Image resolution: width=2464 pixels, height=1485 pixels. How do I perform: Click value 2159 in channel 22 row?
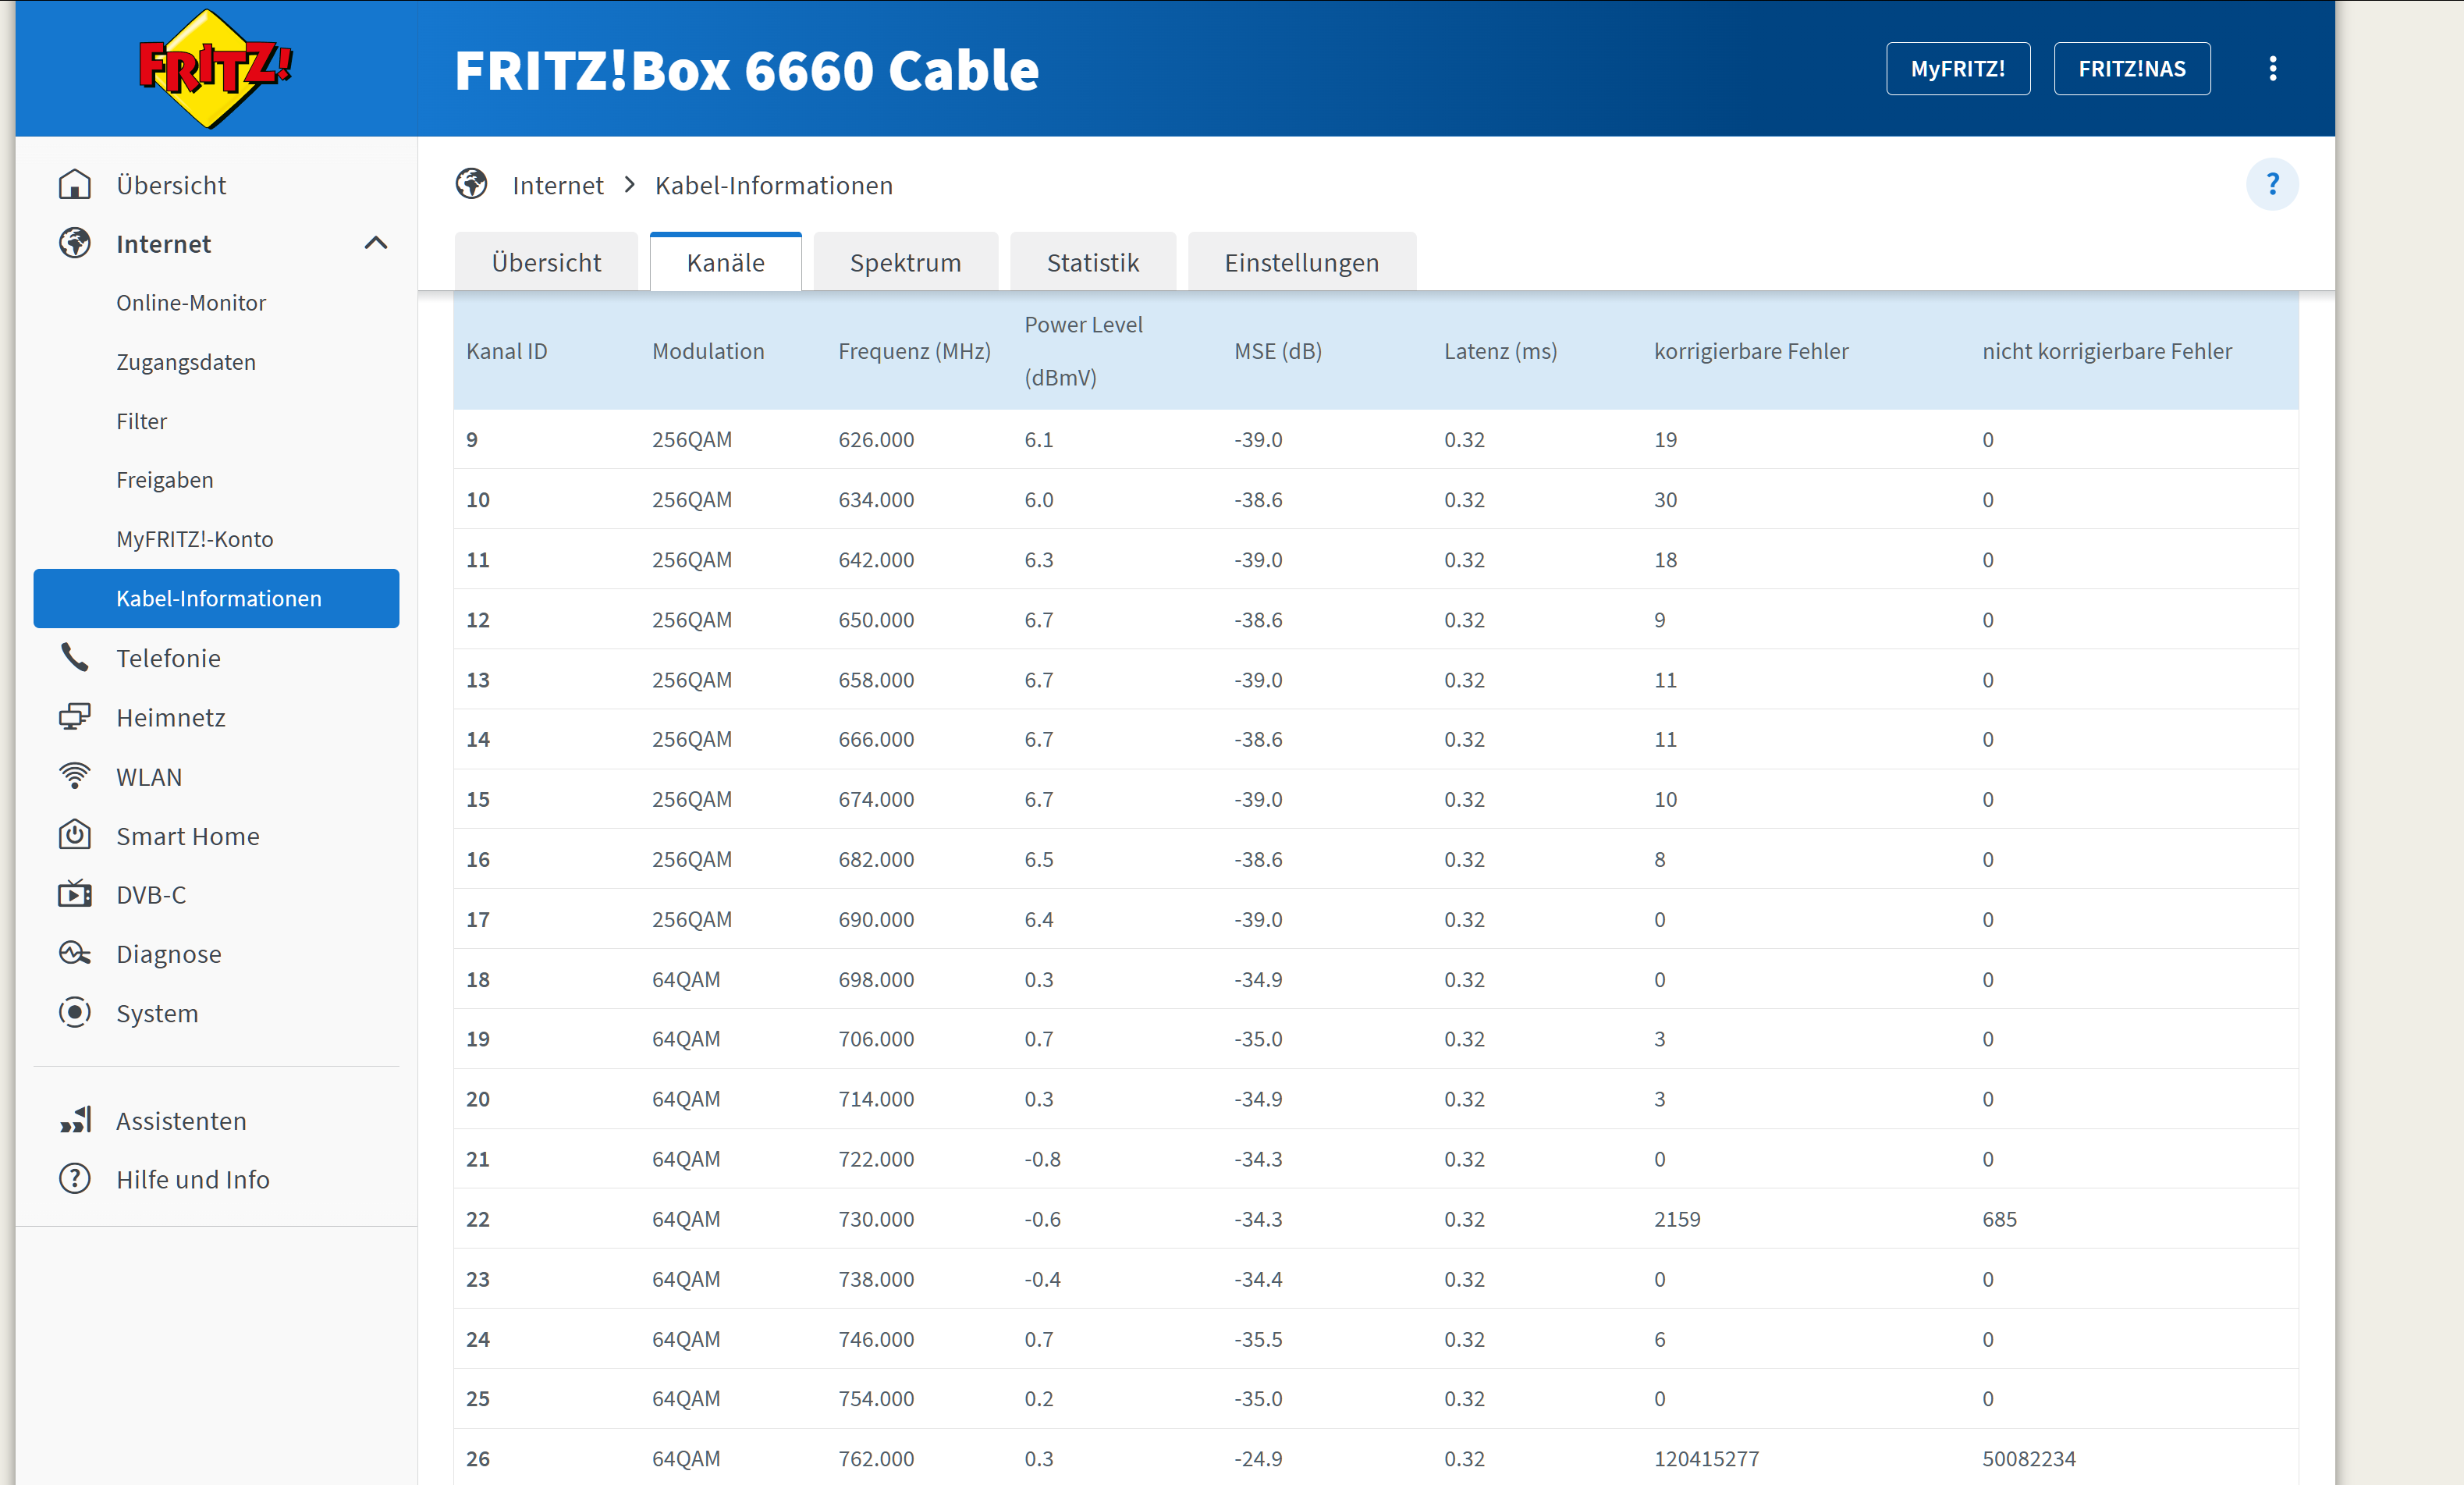tap(1677, 1218)
